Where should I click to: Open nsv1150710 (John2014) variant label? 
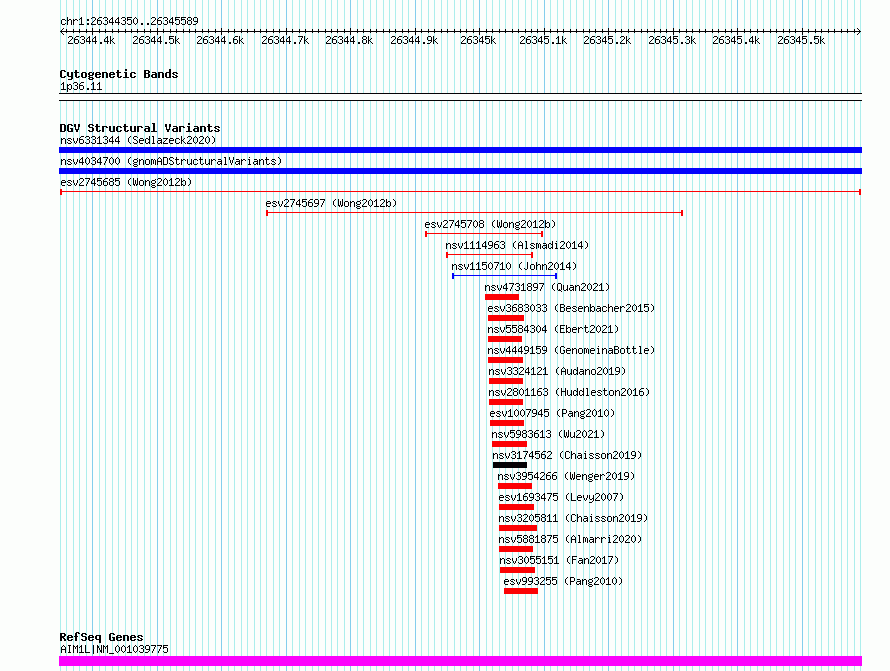pyautogui.click(x=514, y=266)
